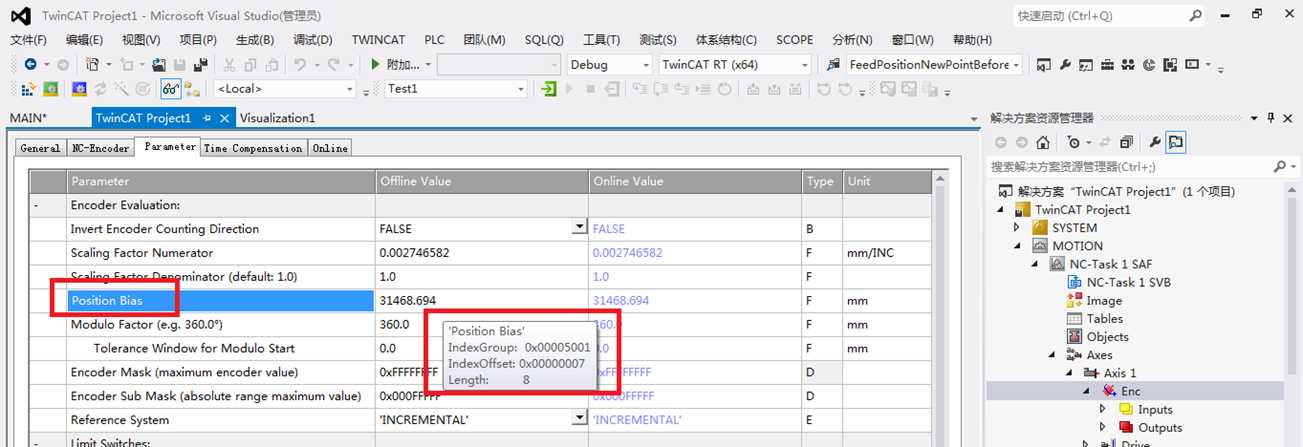Click the Scaling Factor Numerator offline value 0.002746582
Screen dimensions: 1303x447
(414, 252)
